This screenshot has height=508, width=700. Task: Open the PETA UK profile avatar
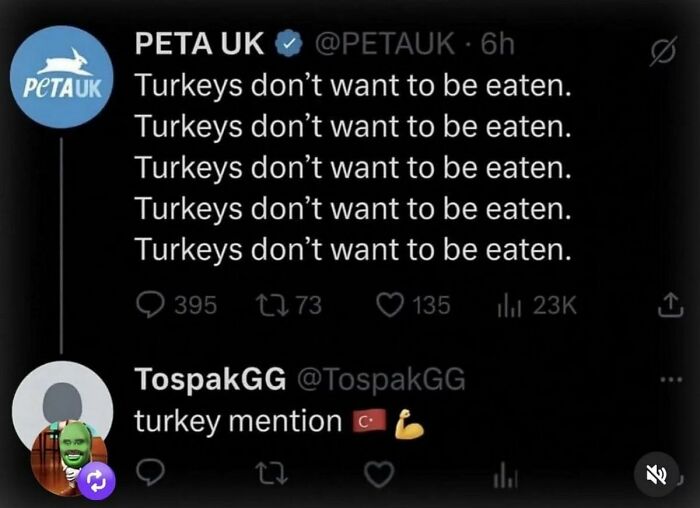[x=62, y=77]
